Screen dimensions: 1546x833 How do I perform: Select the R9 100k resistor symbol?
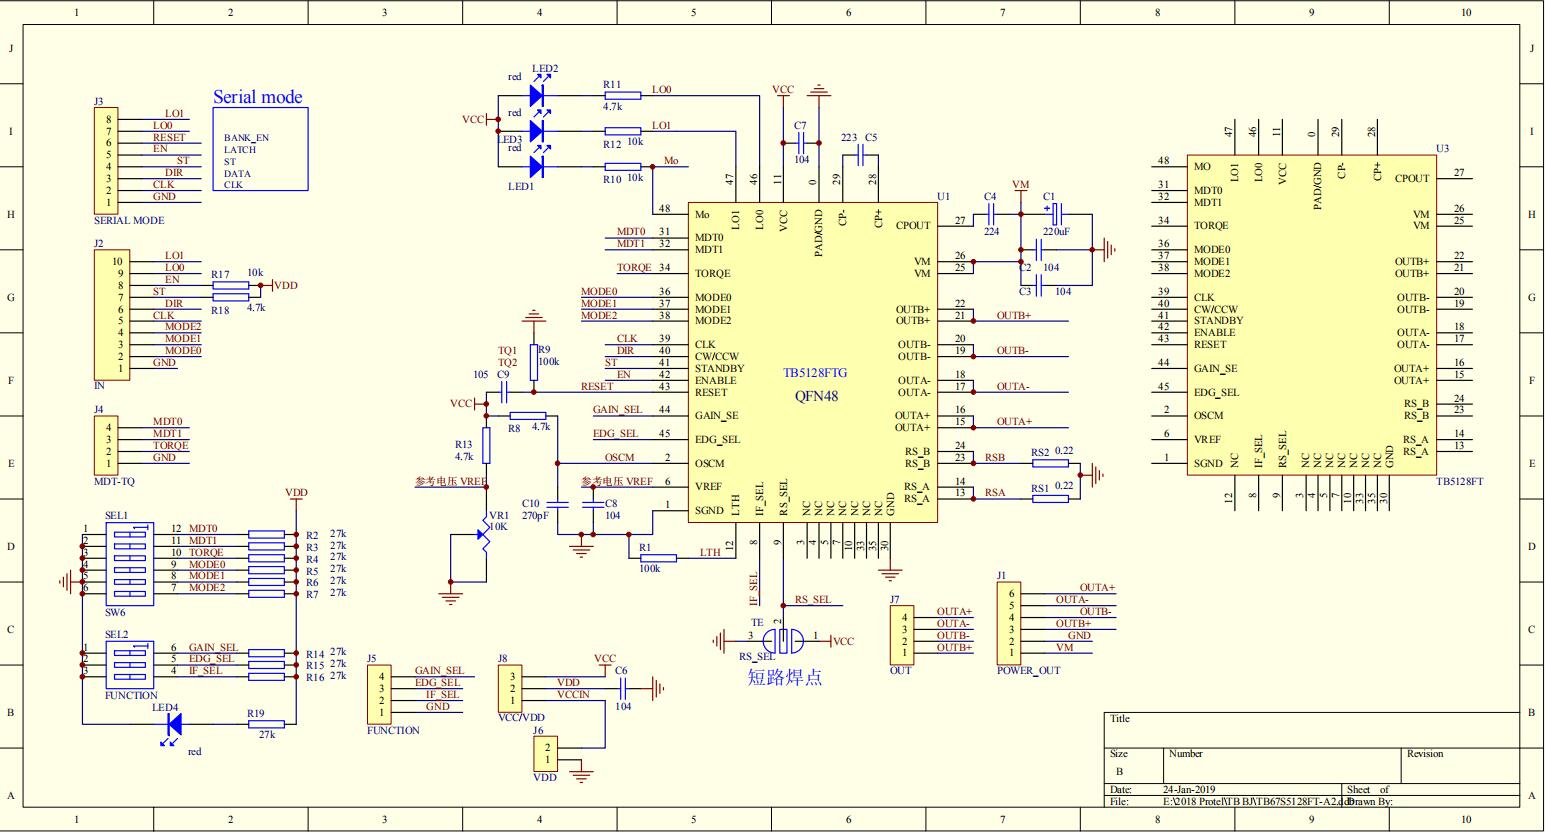tap(533, 357)
